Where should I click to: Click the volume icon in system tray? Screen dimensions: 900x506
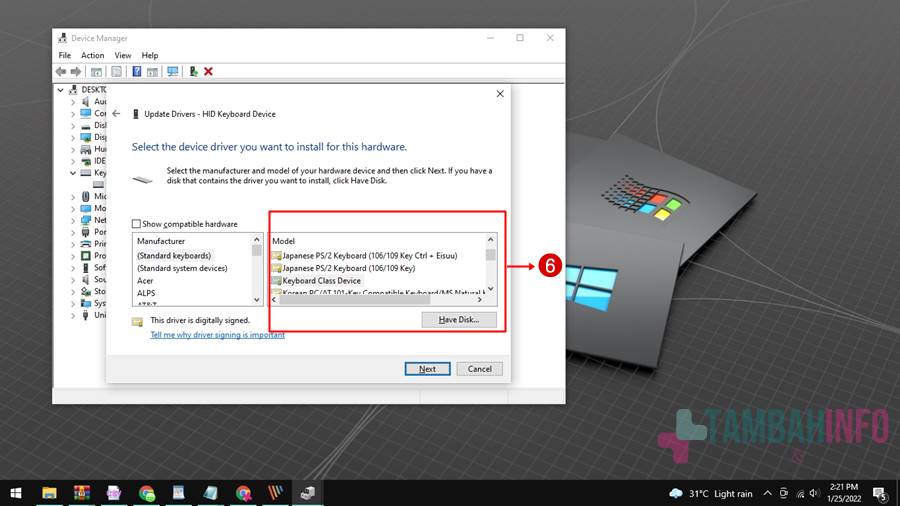[813, 493]
